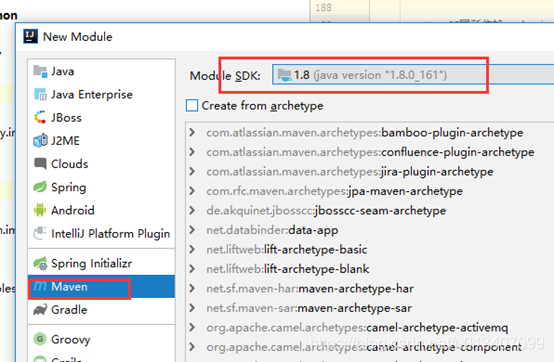Expand camel-archetype-component entry
Screen dimensions: 554x362
[192, 347]
